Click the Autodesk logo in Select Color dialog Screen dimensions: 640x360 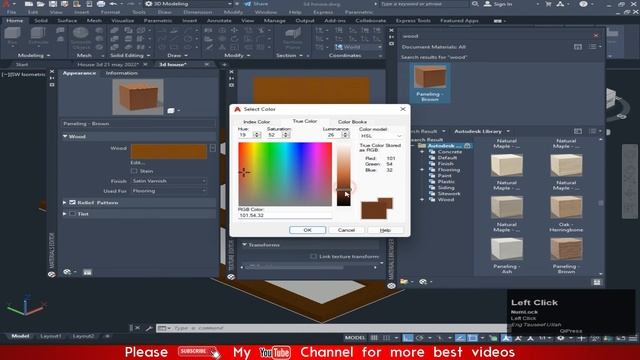(237, 109)
